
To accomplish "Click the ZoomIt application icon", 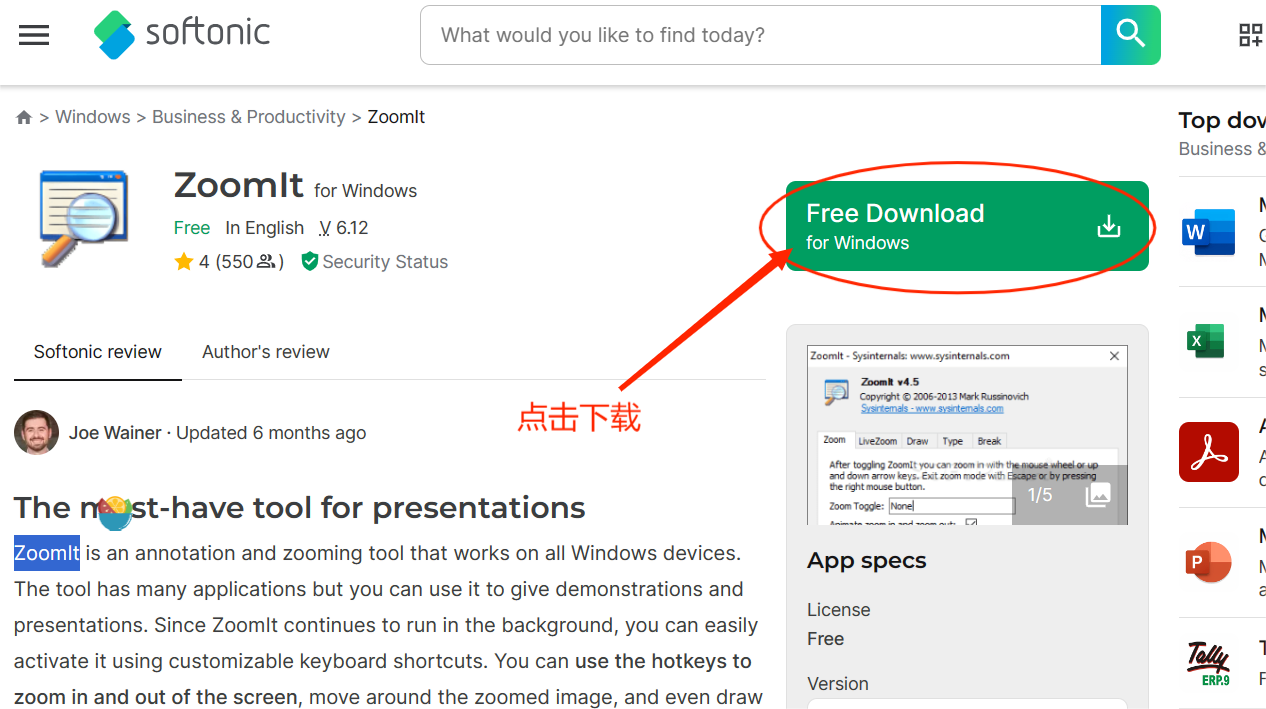I will (x=84, y=218).
